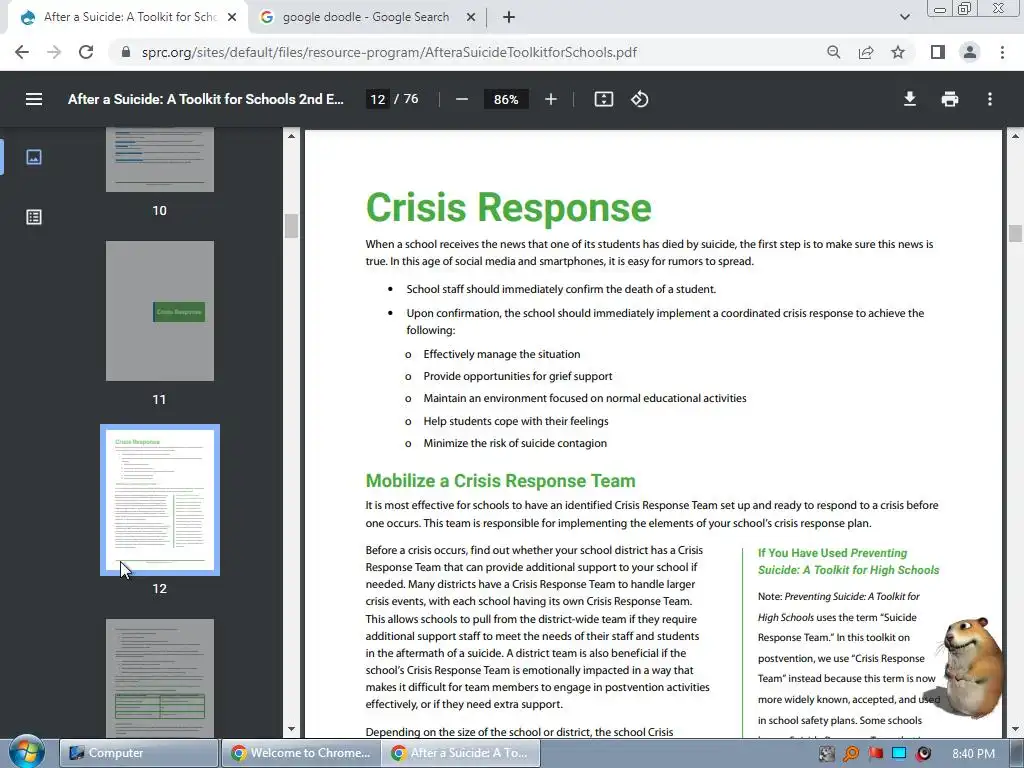
Task: Click 'Effectively manage the situation' bullet
Action: (502, 354)
